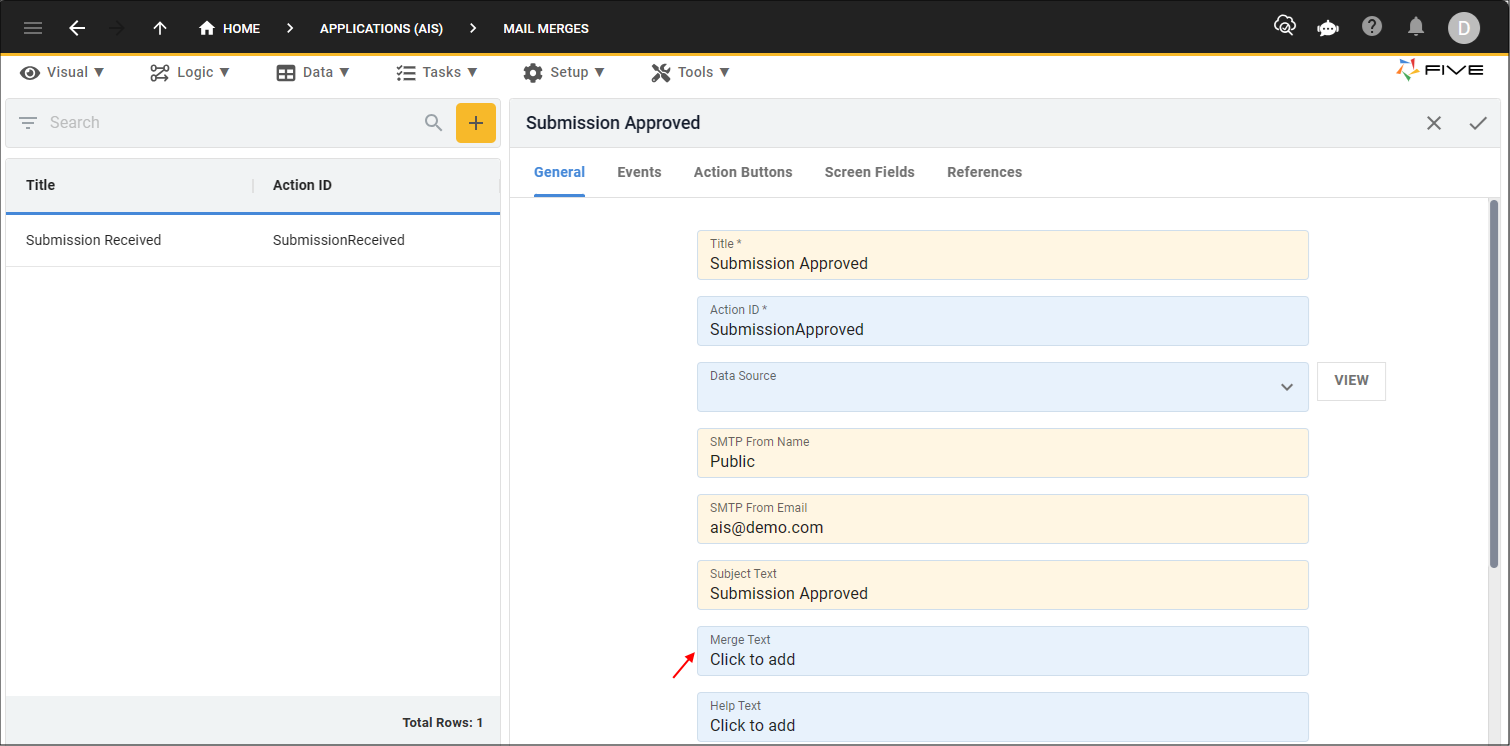Save form with the checkmark icon
The image size is (1510, 746).
pyautogui.click(x=1478, y=123)
